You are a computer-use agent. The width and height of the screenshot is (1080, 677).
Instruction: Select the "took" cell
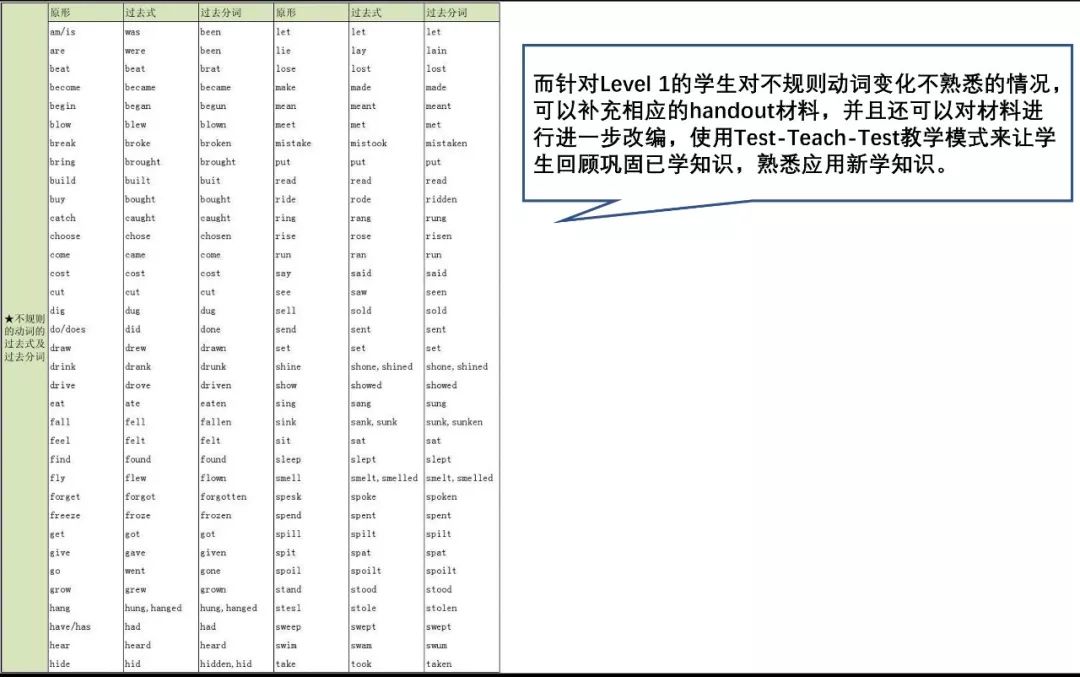click(361, 664)
